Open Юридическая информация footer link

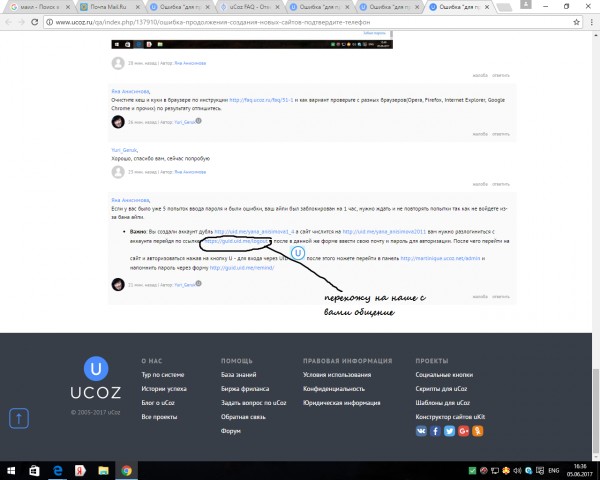(341, 403)
